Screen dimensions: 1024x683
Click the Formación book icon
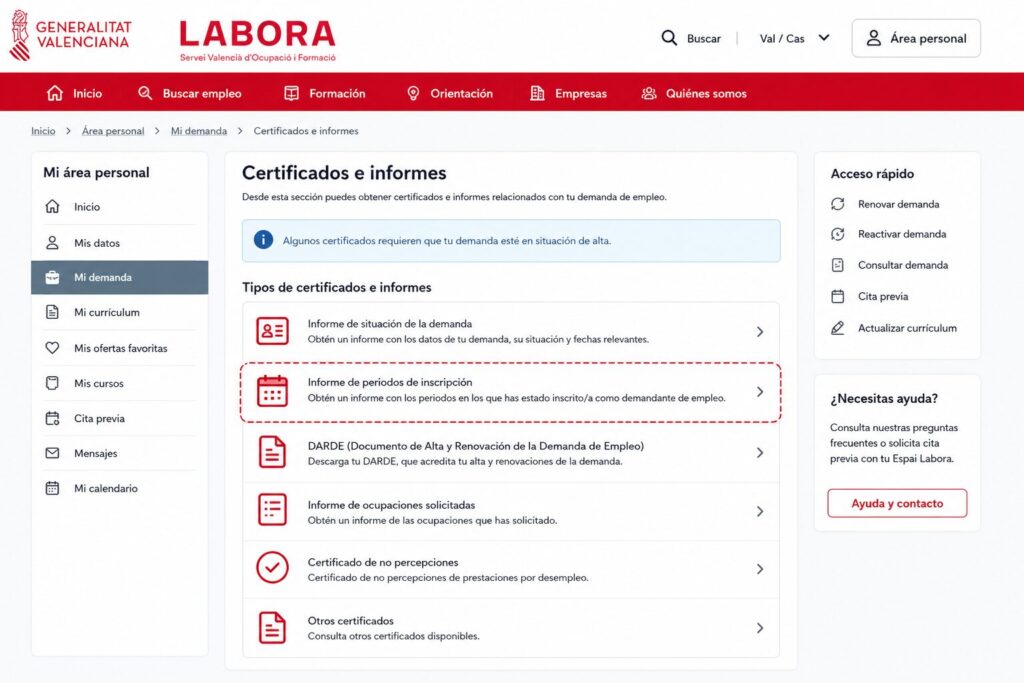coord(291,93)
